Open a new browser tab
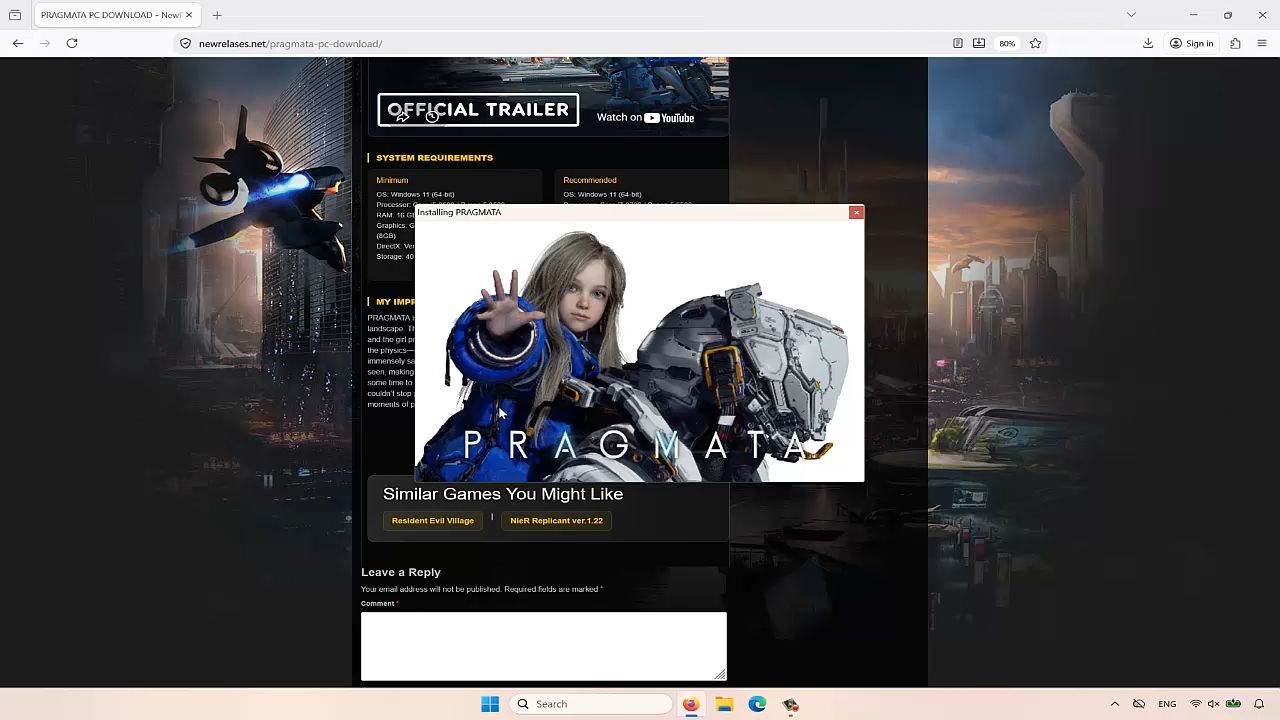This screenshot has width=1280, height=720. click(217, 15)
